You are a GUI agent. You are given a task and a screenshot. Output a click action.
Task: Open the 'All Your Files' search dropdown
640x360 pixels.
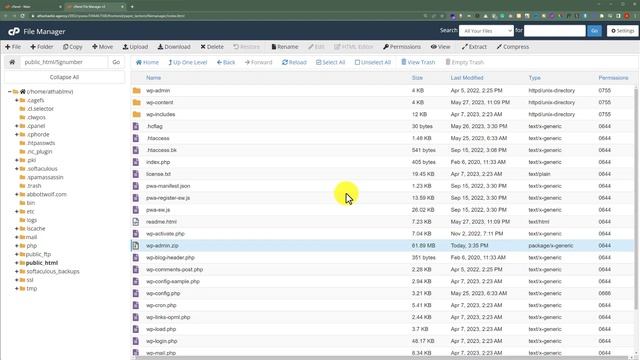point(486,31)
